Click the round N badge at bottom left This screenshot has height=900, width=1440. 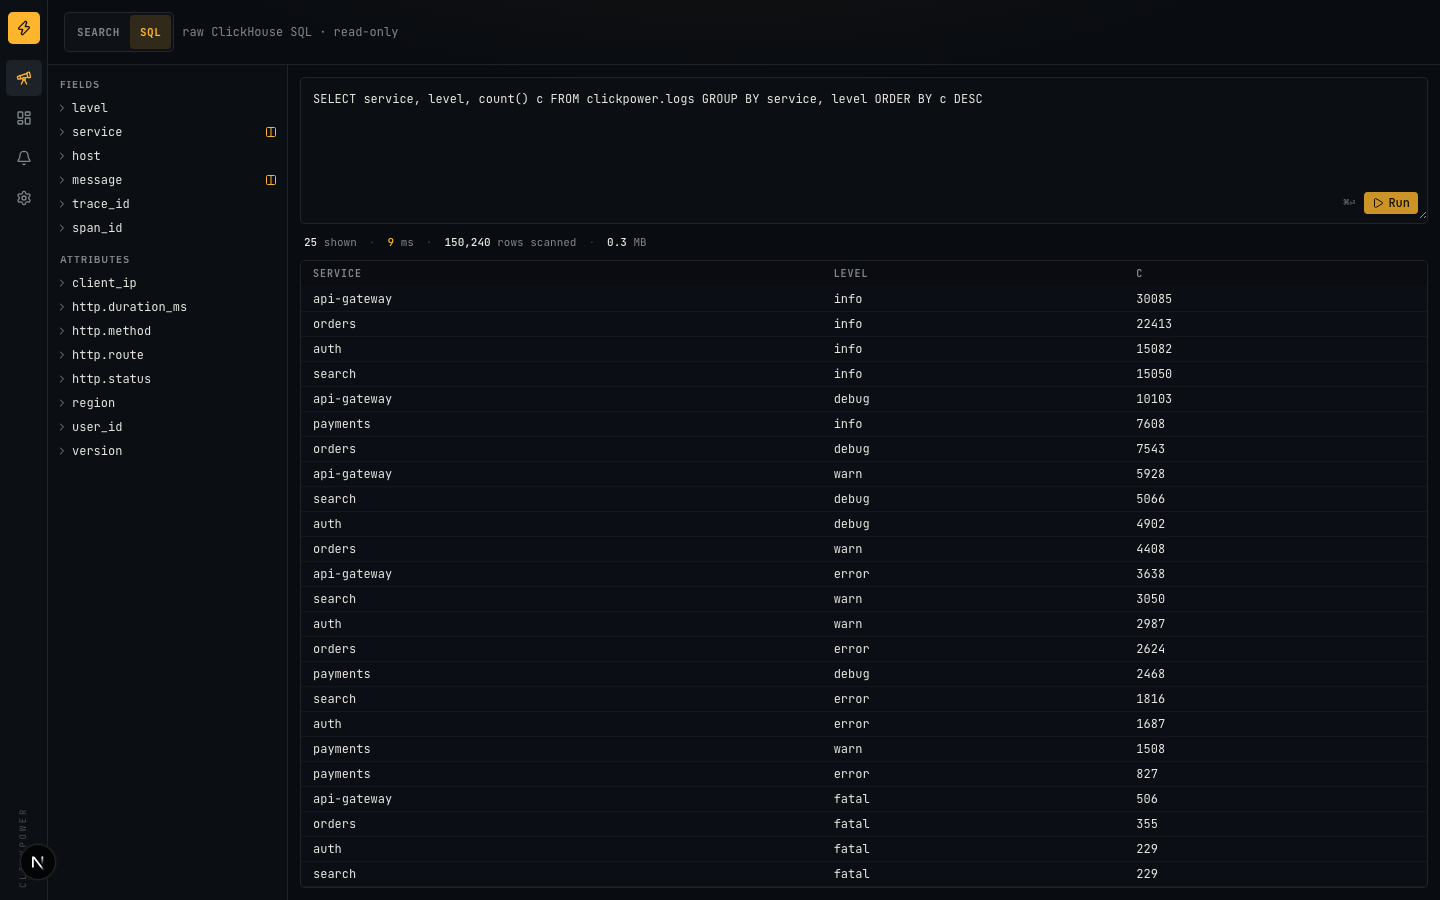pyautogui.click(x=38, y=862)
